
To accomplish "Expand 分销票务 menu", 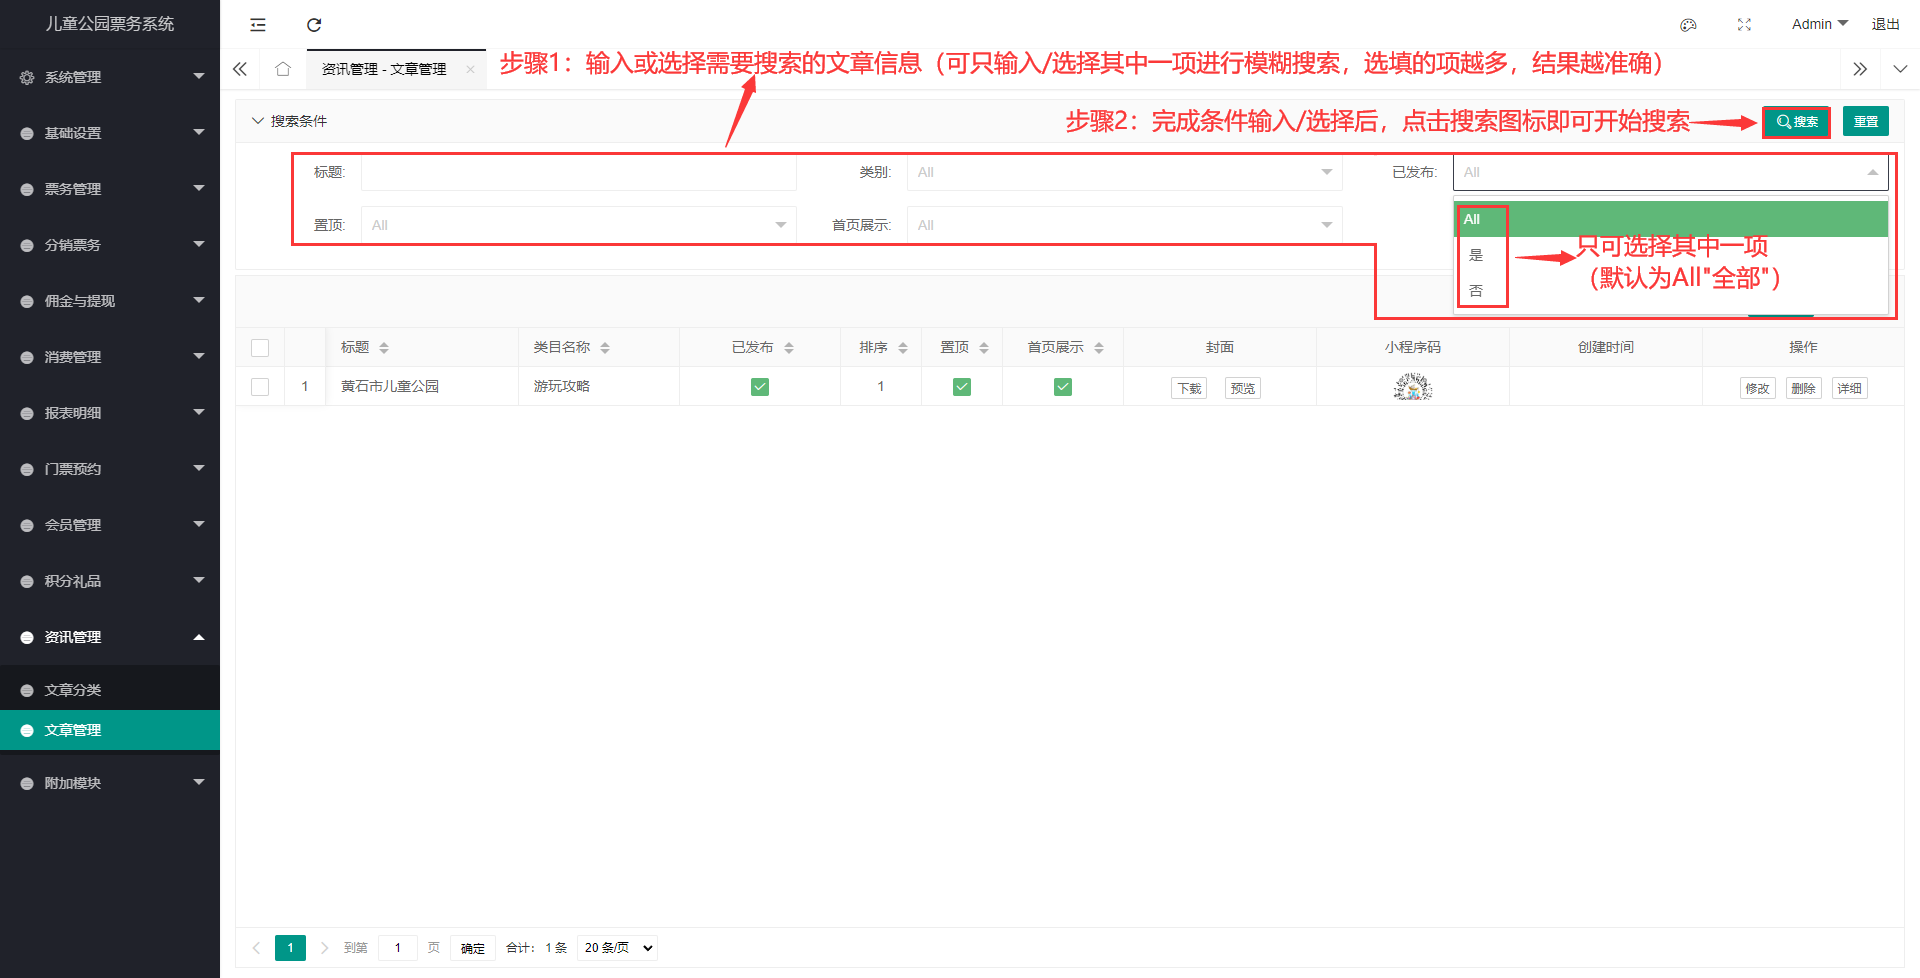I will tap(110, 245).
